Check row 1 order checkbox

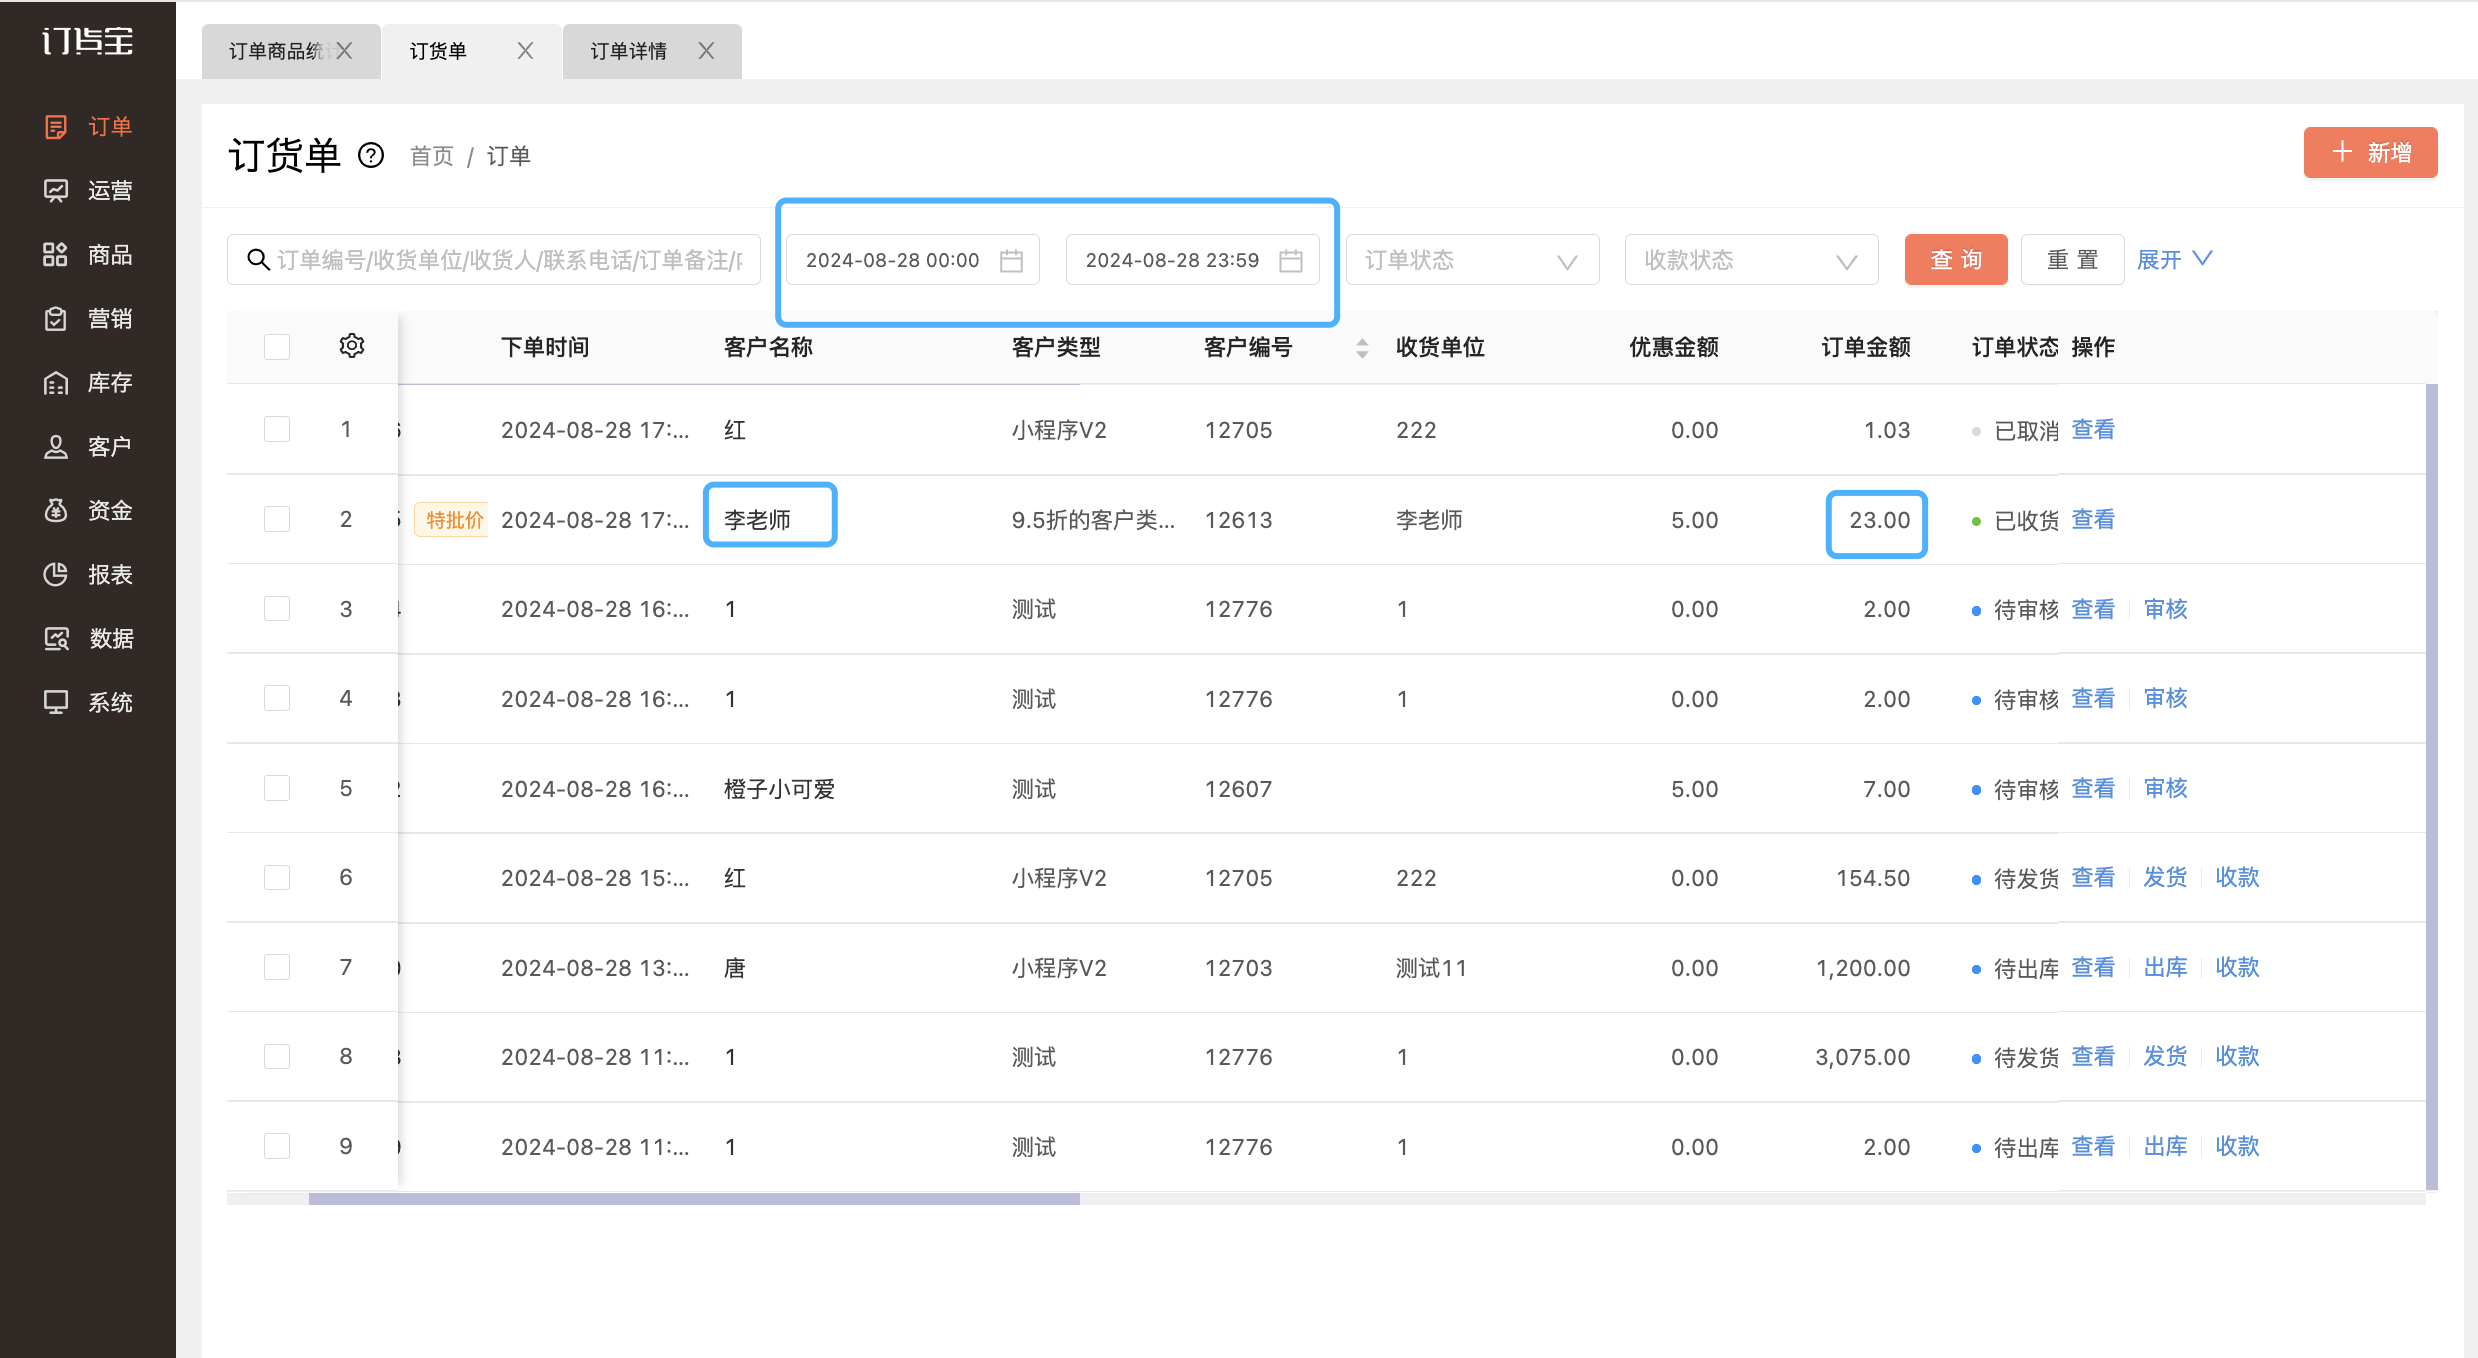click(277, 430)
